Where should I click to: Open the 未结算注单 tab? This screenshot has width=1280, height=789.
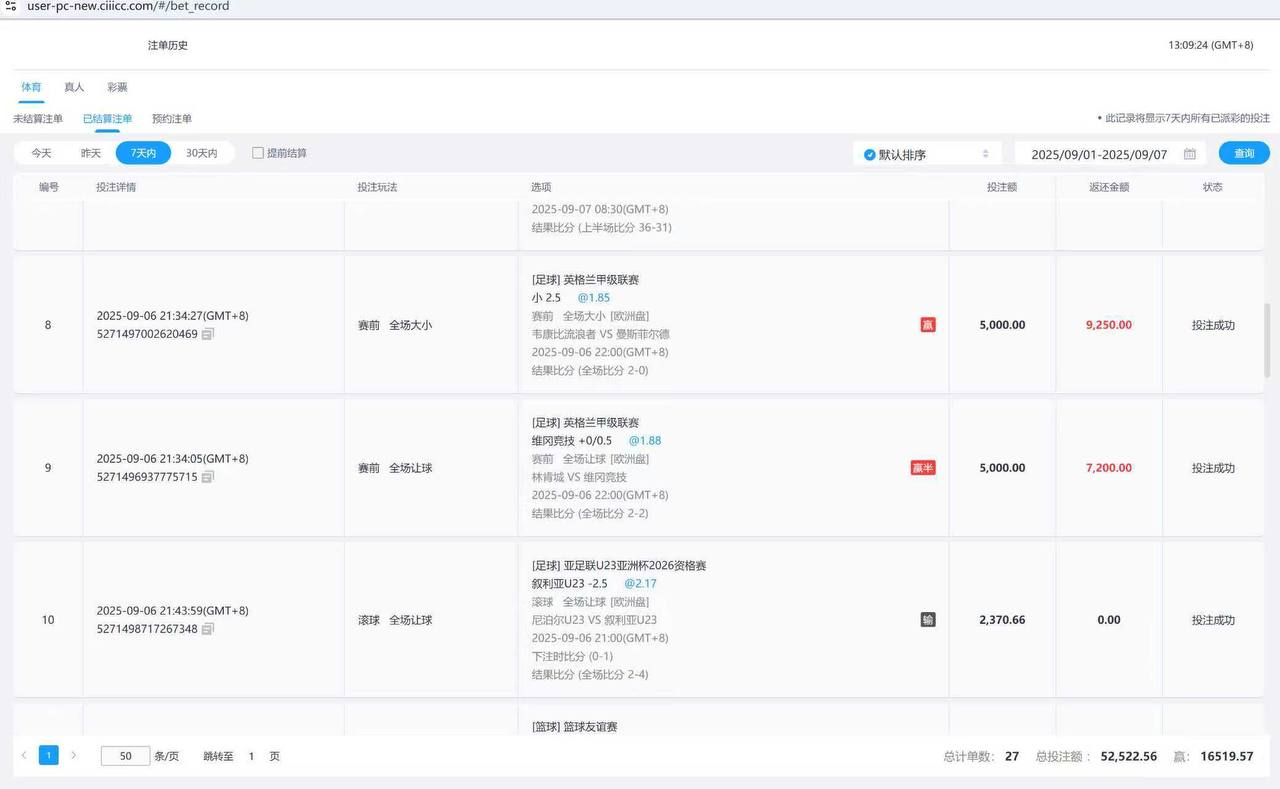pos(37,118)
